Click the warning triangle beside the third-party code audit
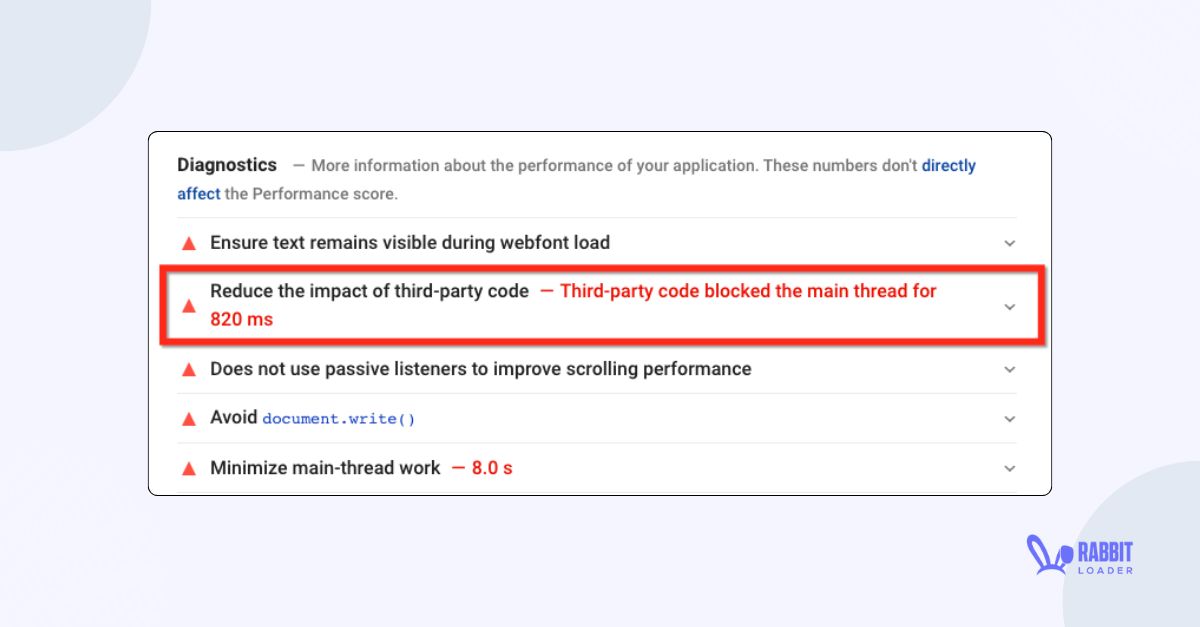This screenshot has height=627, width=1200. (x=188, y=306)
